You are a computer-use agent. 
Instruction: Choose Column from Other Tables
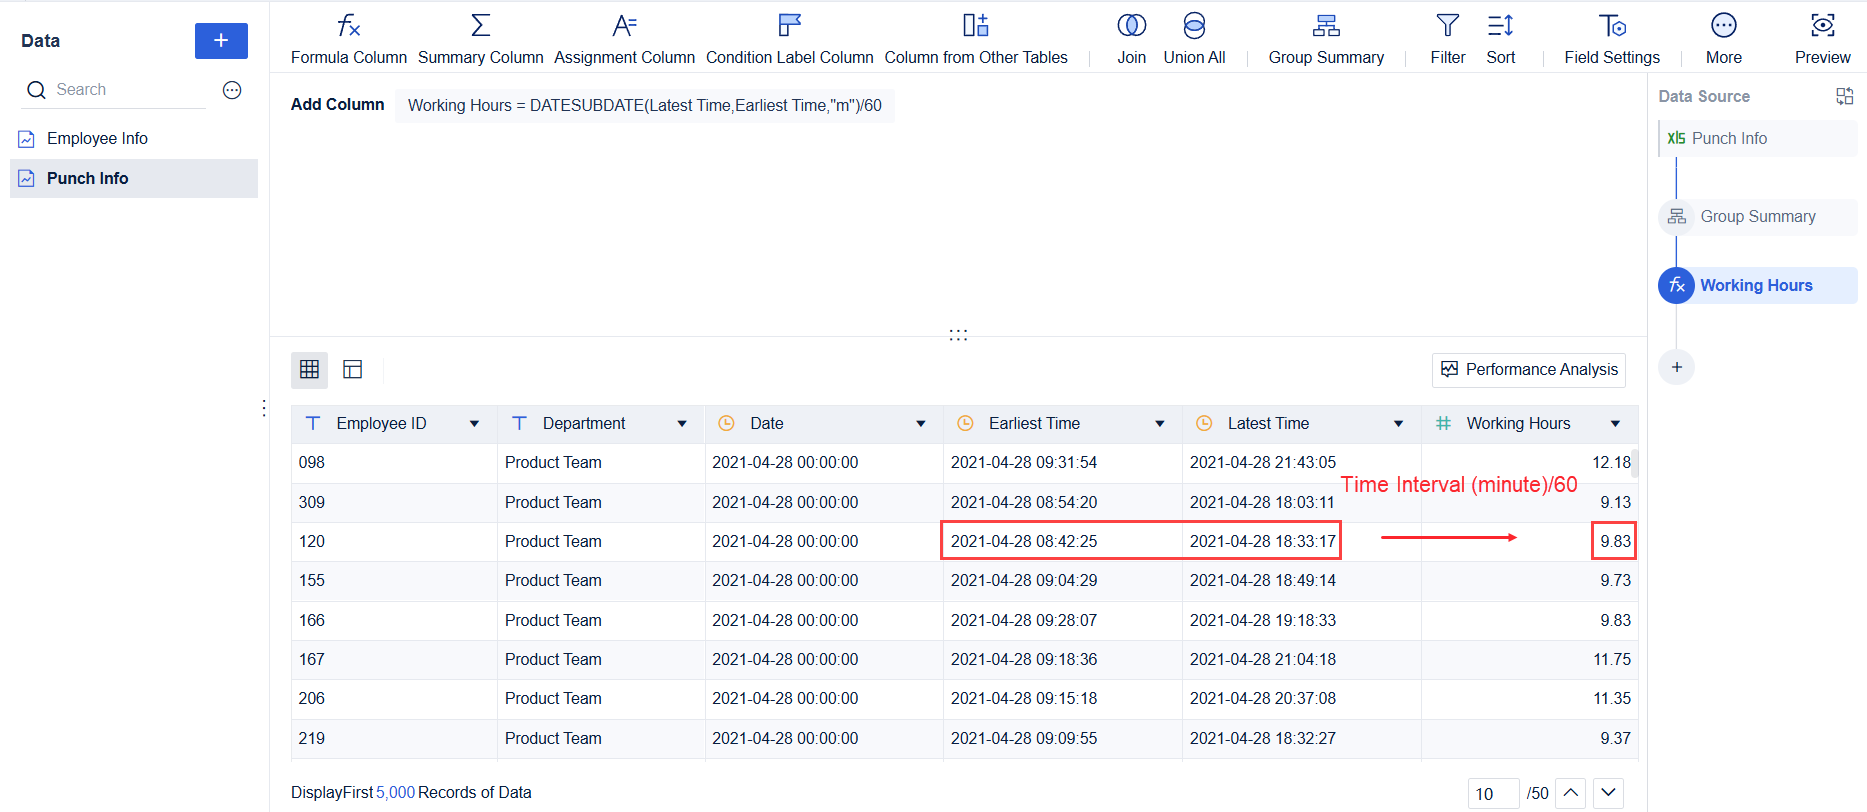pos(976,39)
